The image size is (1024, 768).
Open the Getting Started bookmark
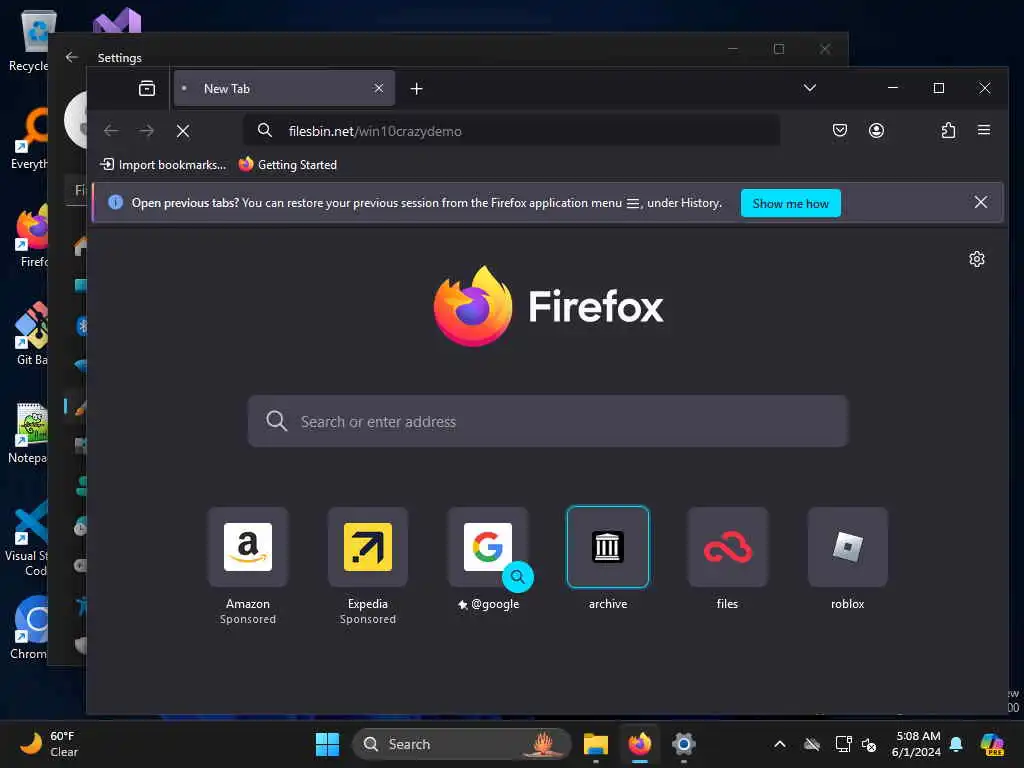click(x=288, y=165)
